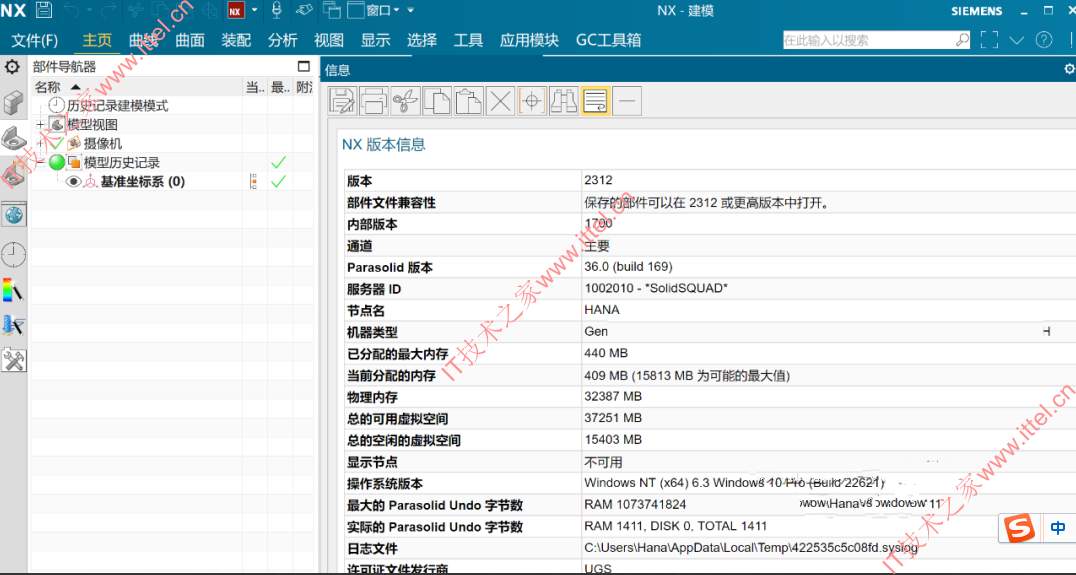Open the quick access toolbar options arrow
Image resolution: width=1076 pixels, height=575 pixels.
coord(410,10)
